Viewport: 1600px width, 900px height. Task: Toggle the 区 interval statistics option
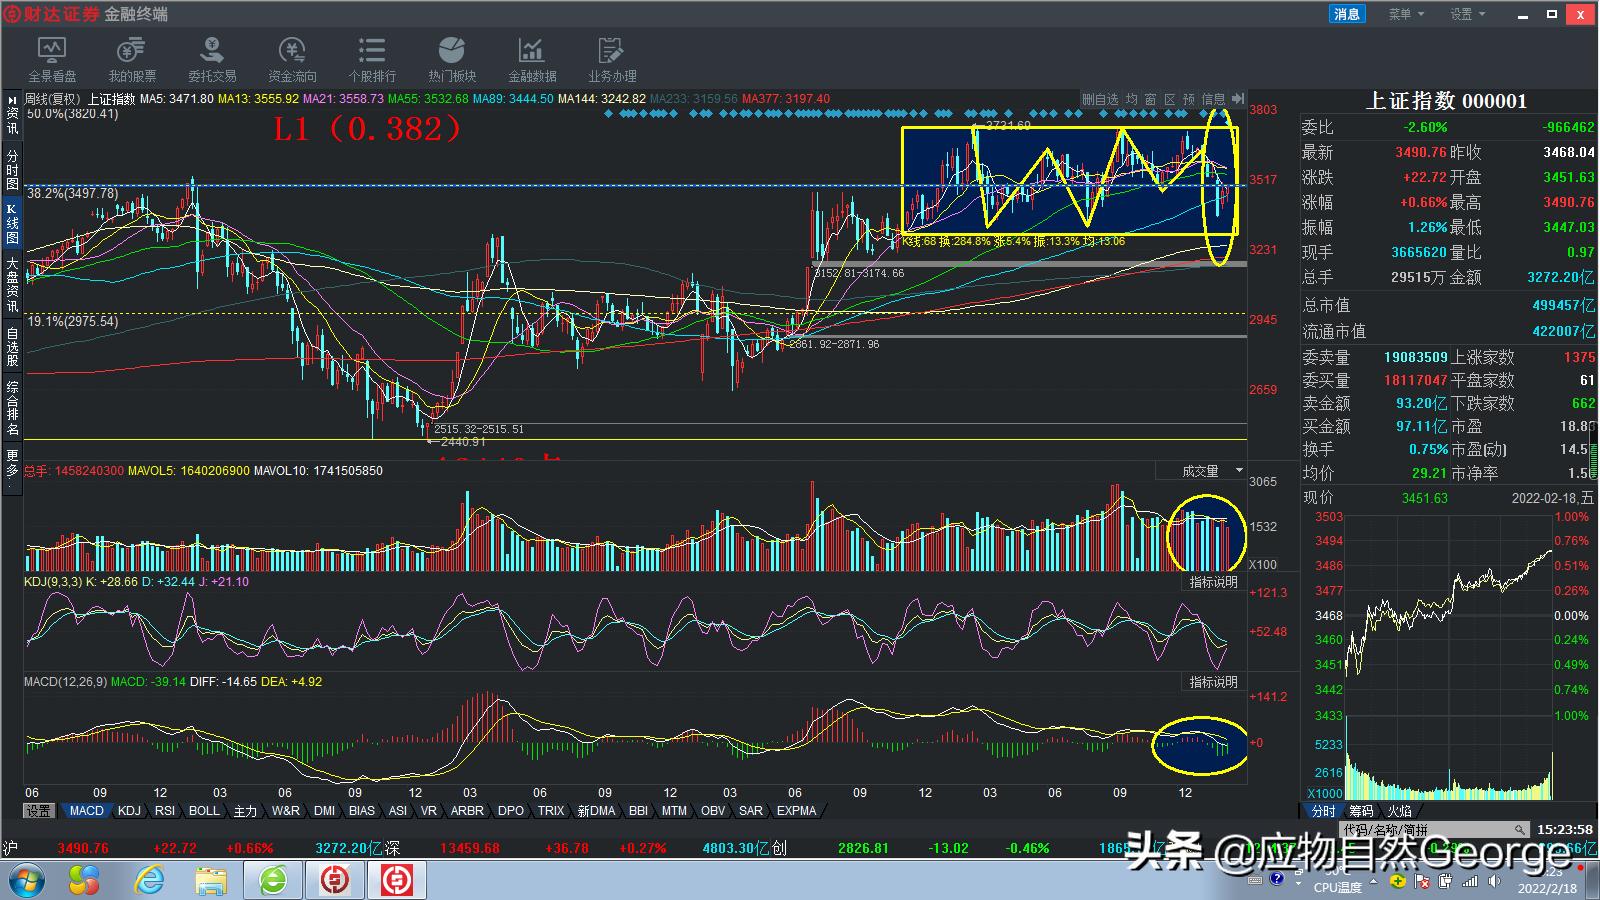point(1169,99)
